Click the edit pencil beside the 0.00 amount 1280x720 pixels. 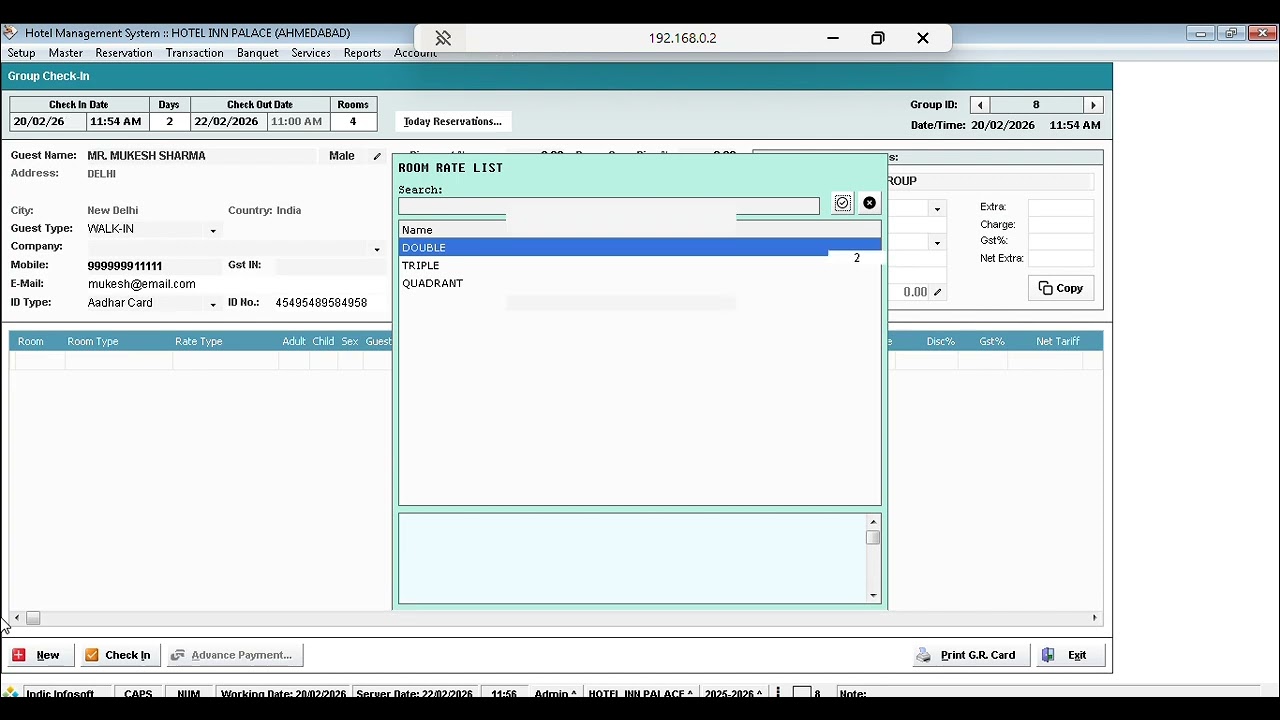tap(937, 292)
